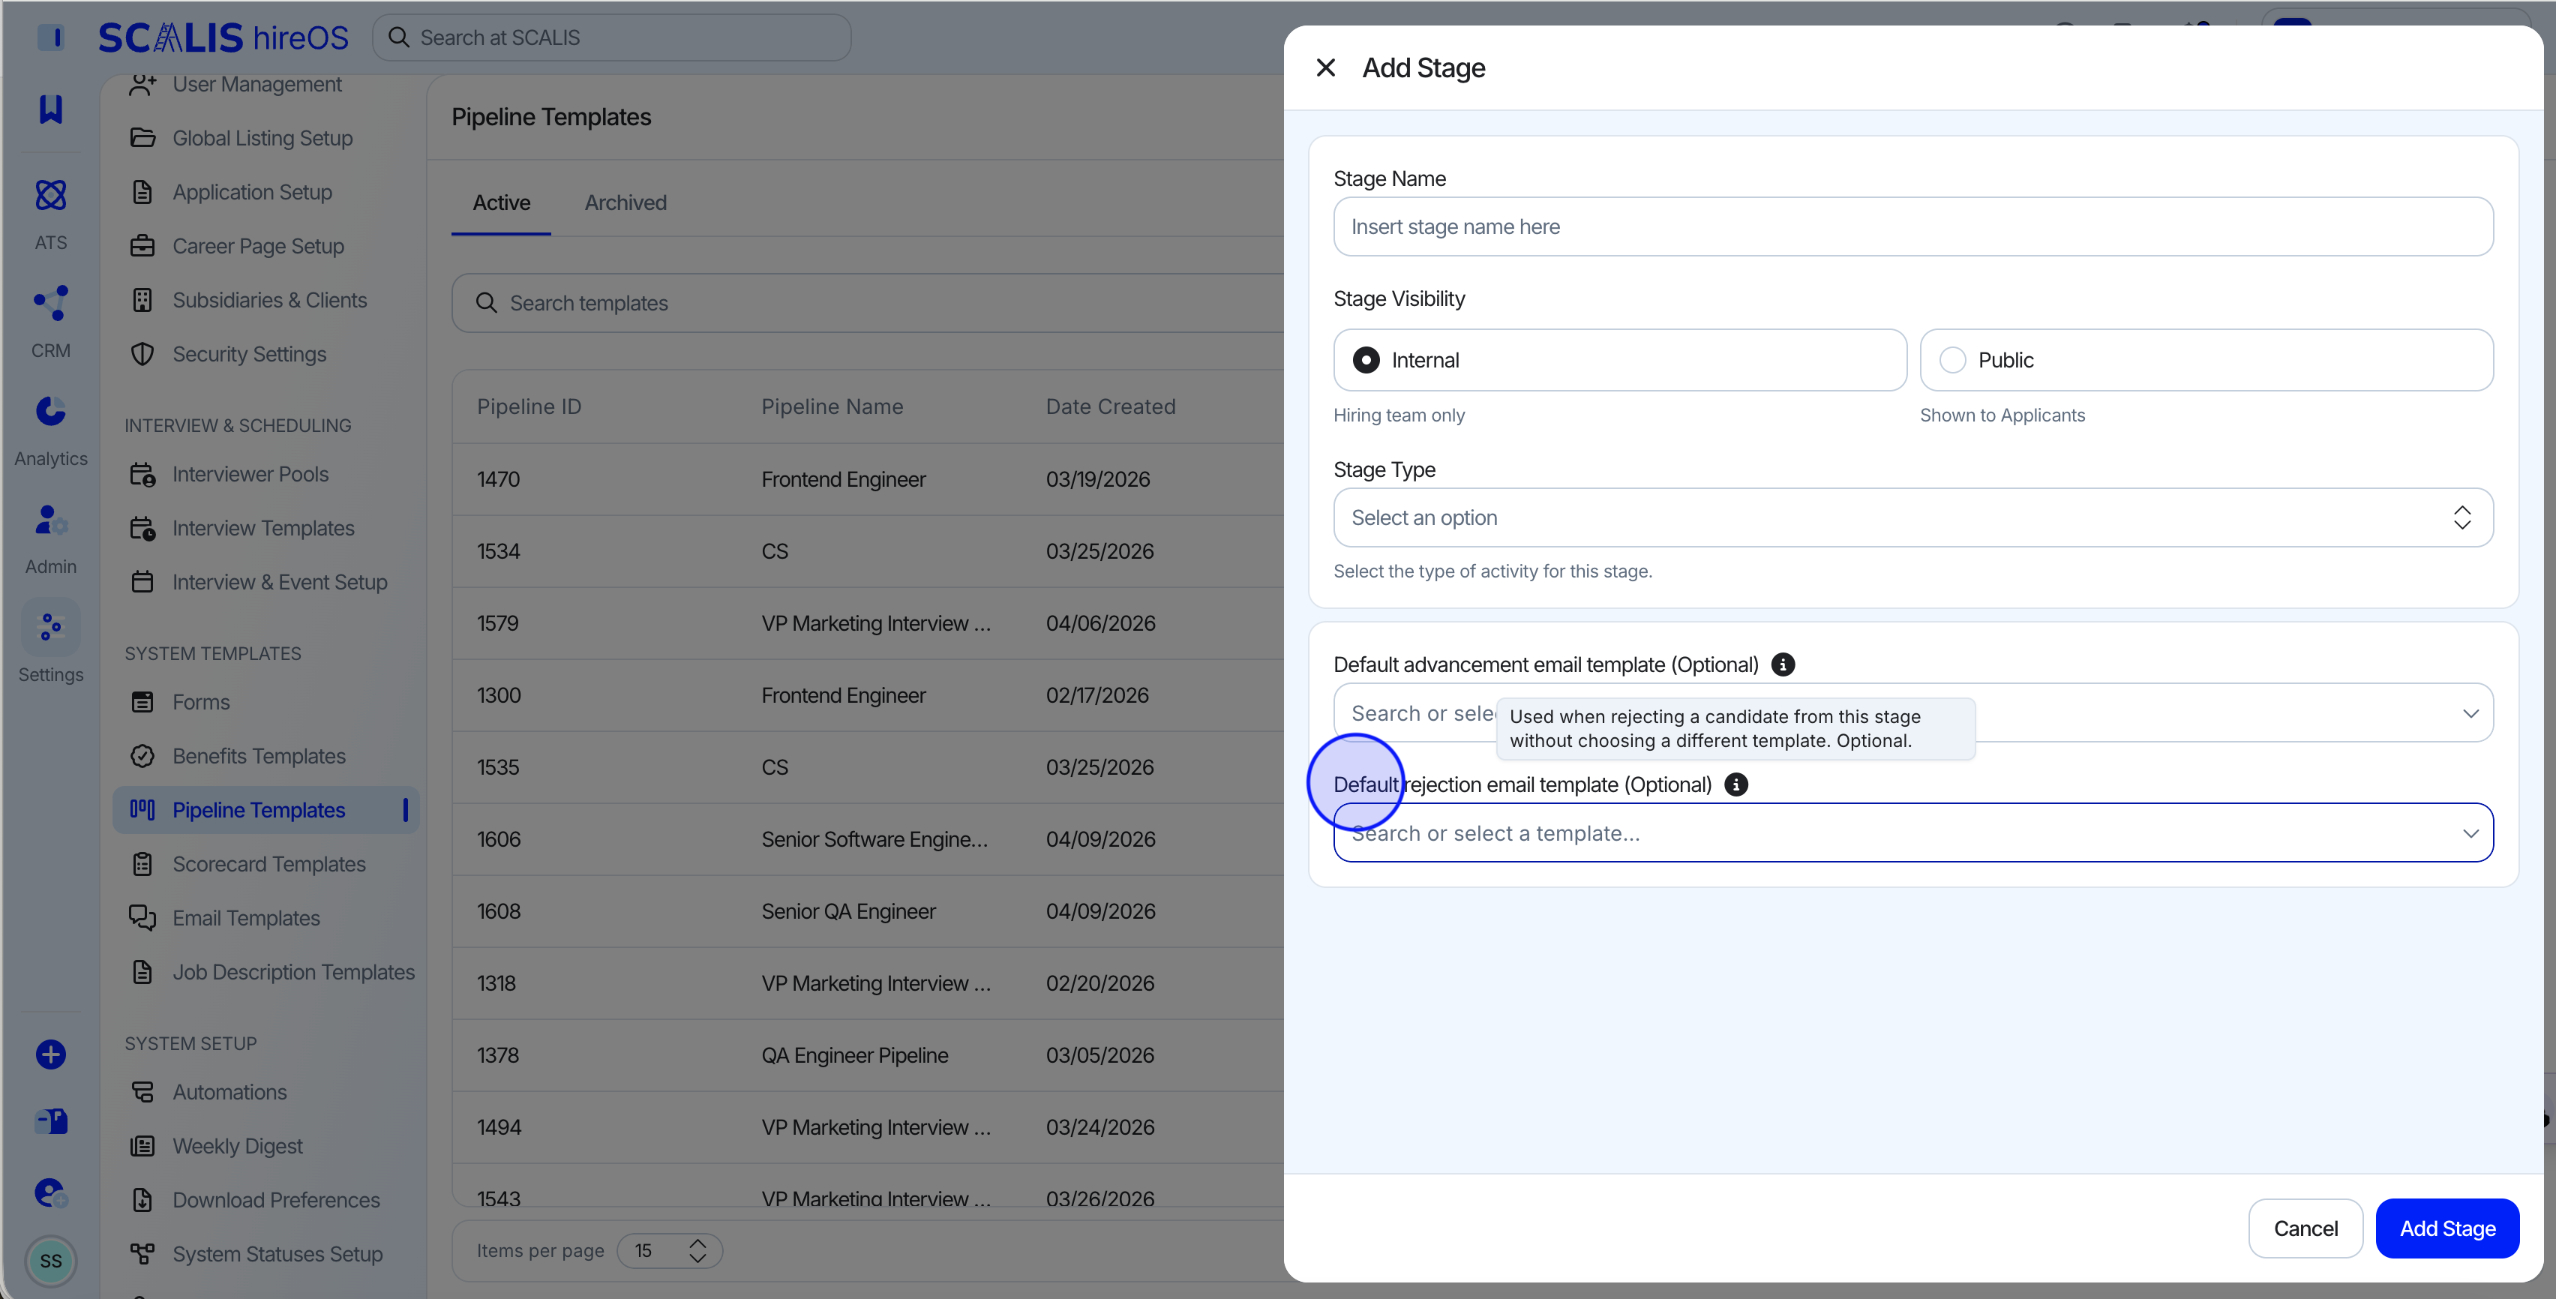Switch to the Archived tab

[x=626, y=202]
